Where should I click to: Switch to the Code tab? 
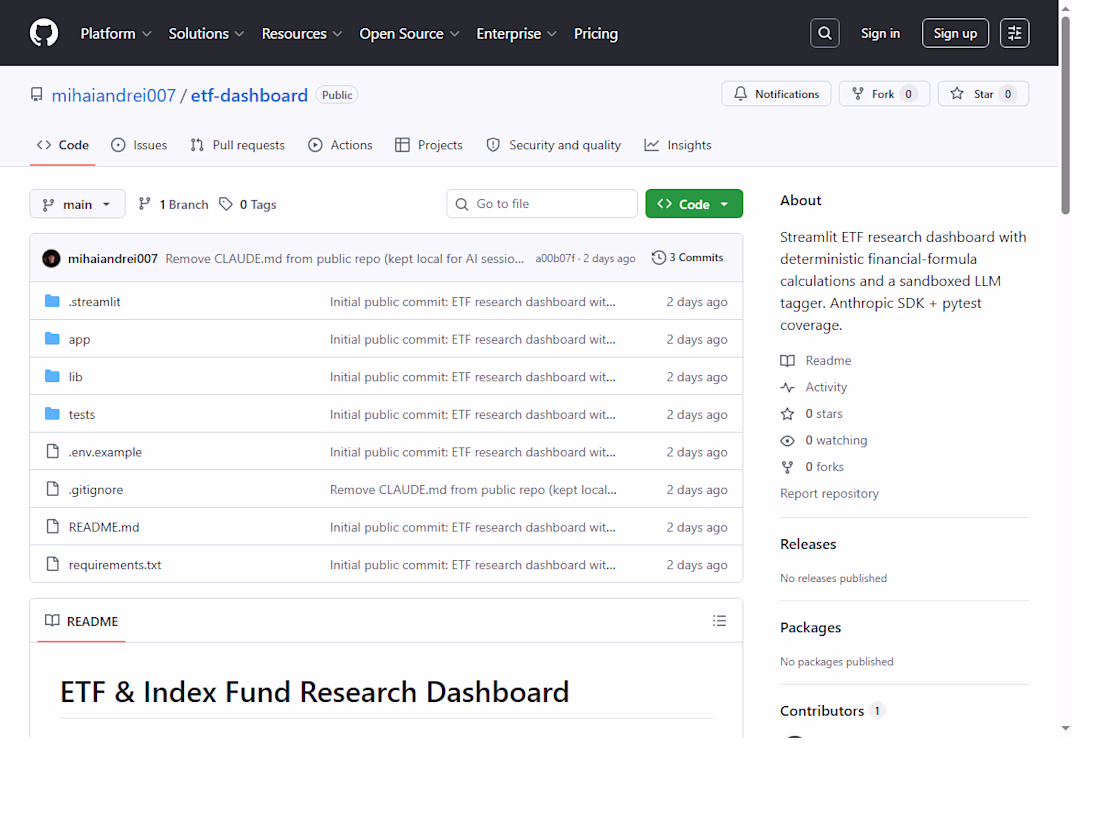click(x=62, y=145)
